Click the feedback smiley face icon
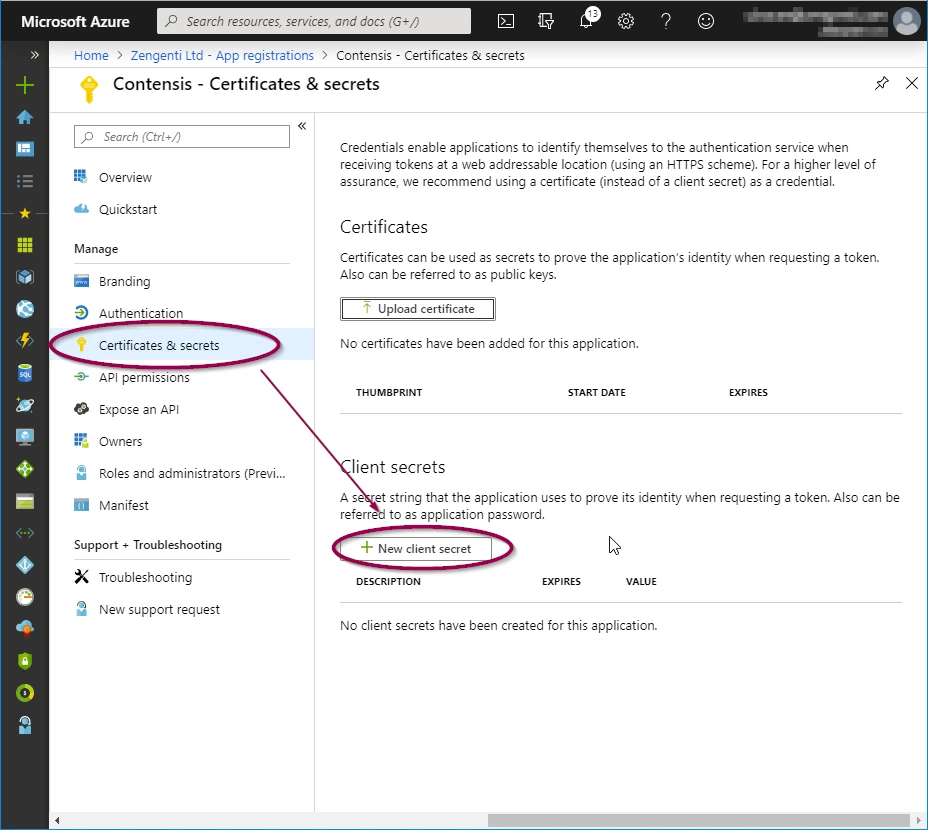Image resolution: width=928 pixels, height=830 pixels. coord(706,20)
